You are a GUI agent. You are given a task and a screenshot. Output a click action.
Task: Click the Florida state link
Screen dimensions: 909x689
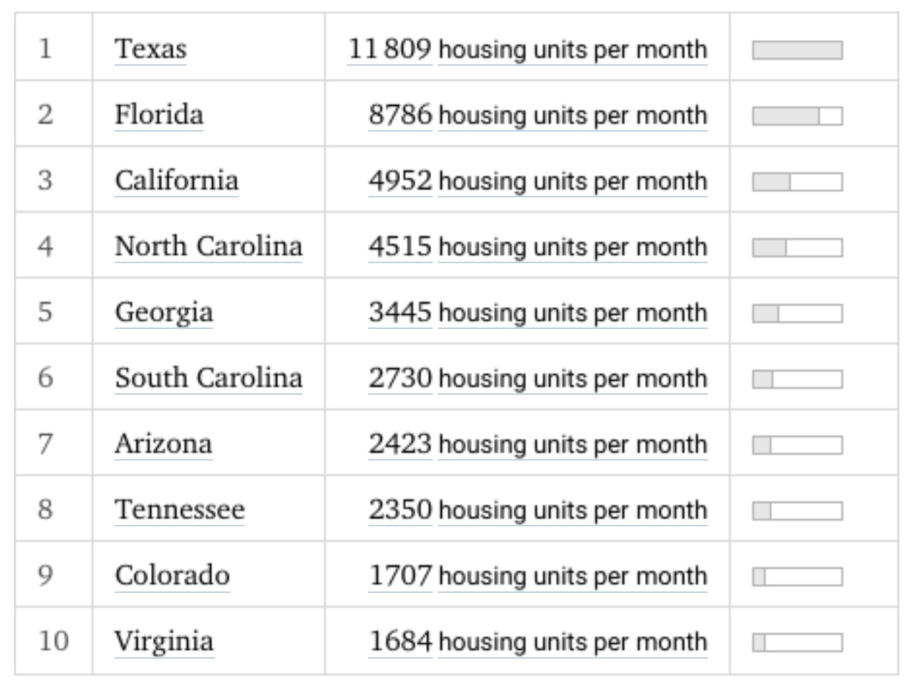[x=159, y=115]
